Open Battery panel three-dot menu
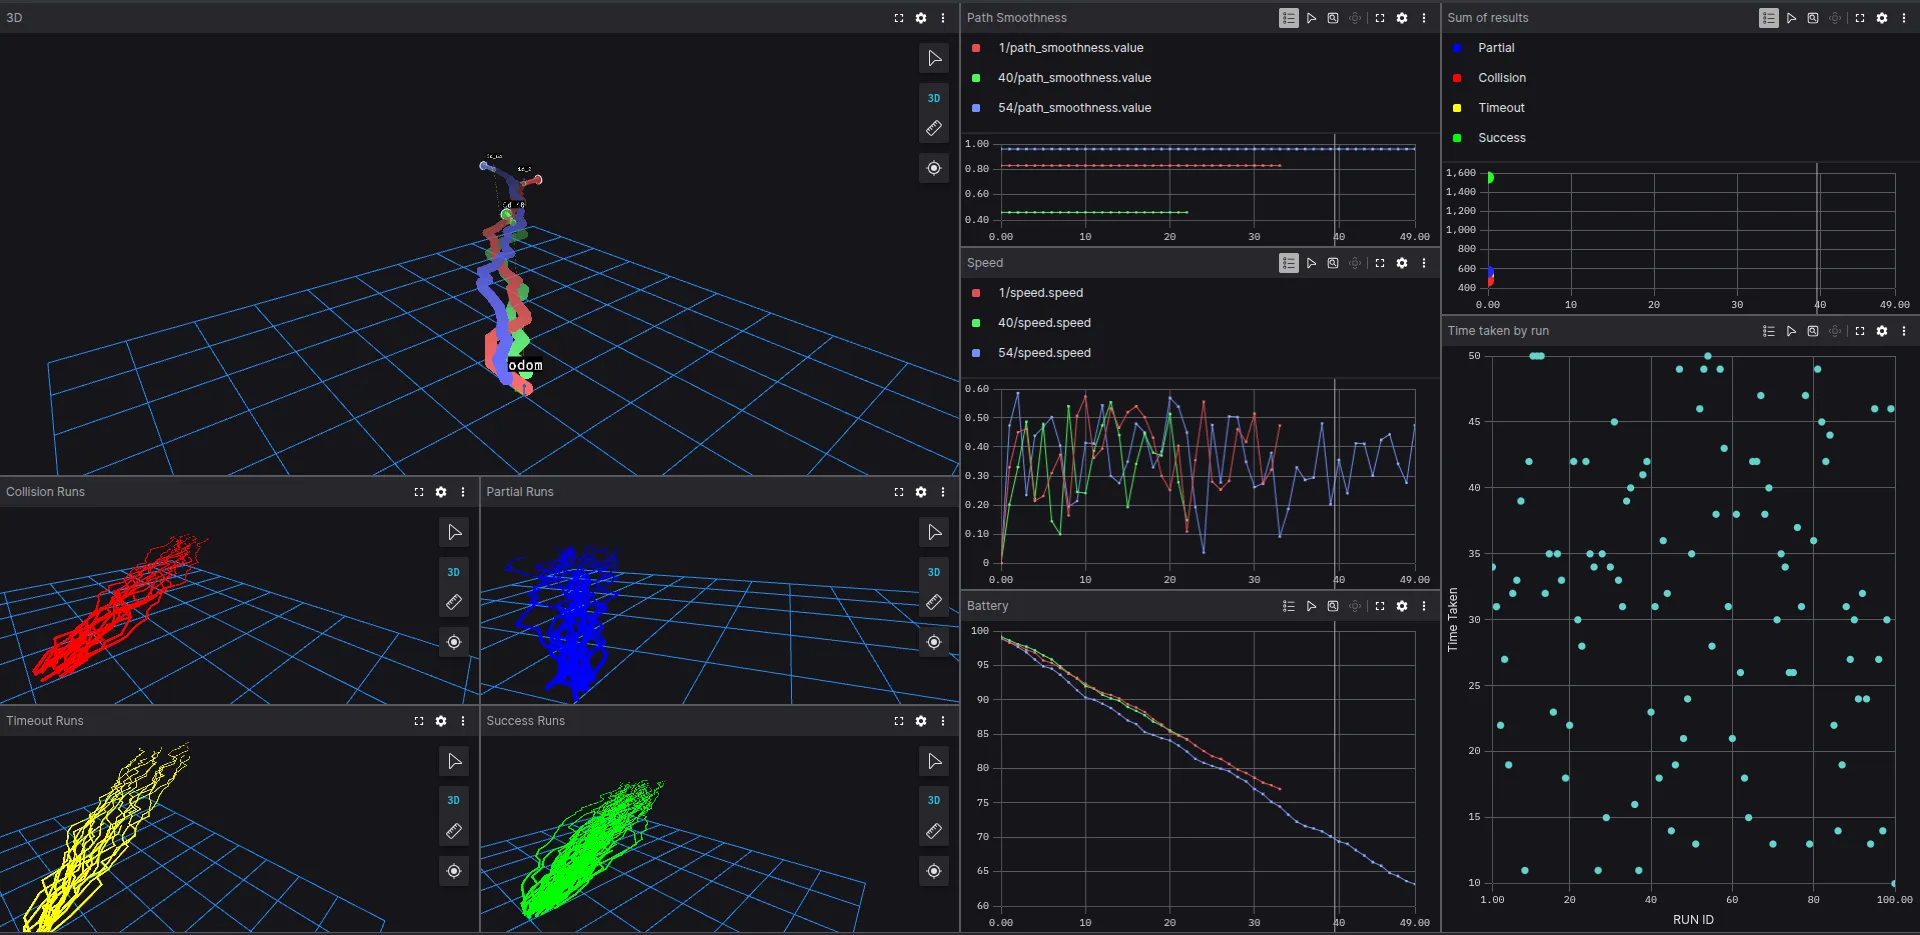Viewport: 1920px width, 935px height. click(x=1424, y=606)
